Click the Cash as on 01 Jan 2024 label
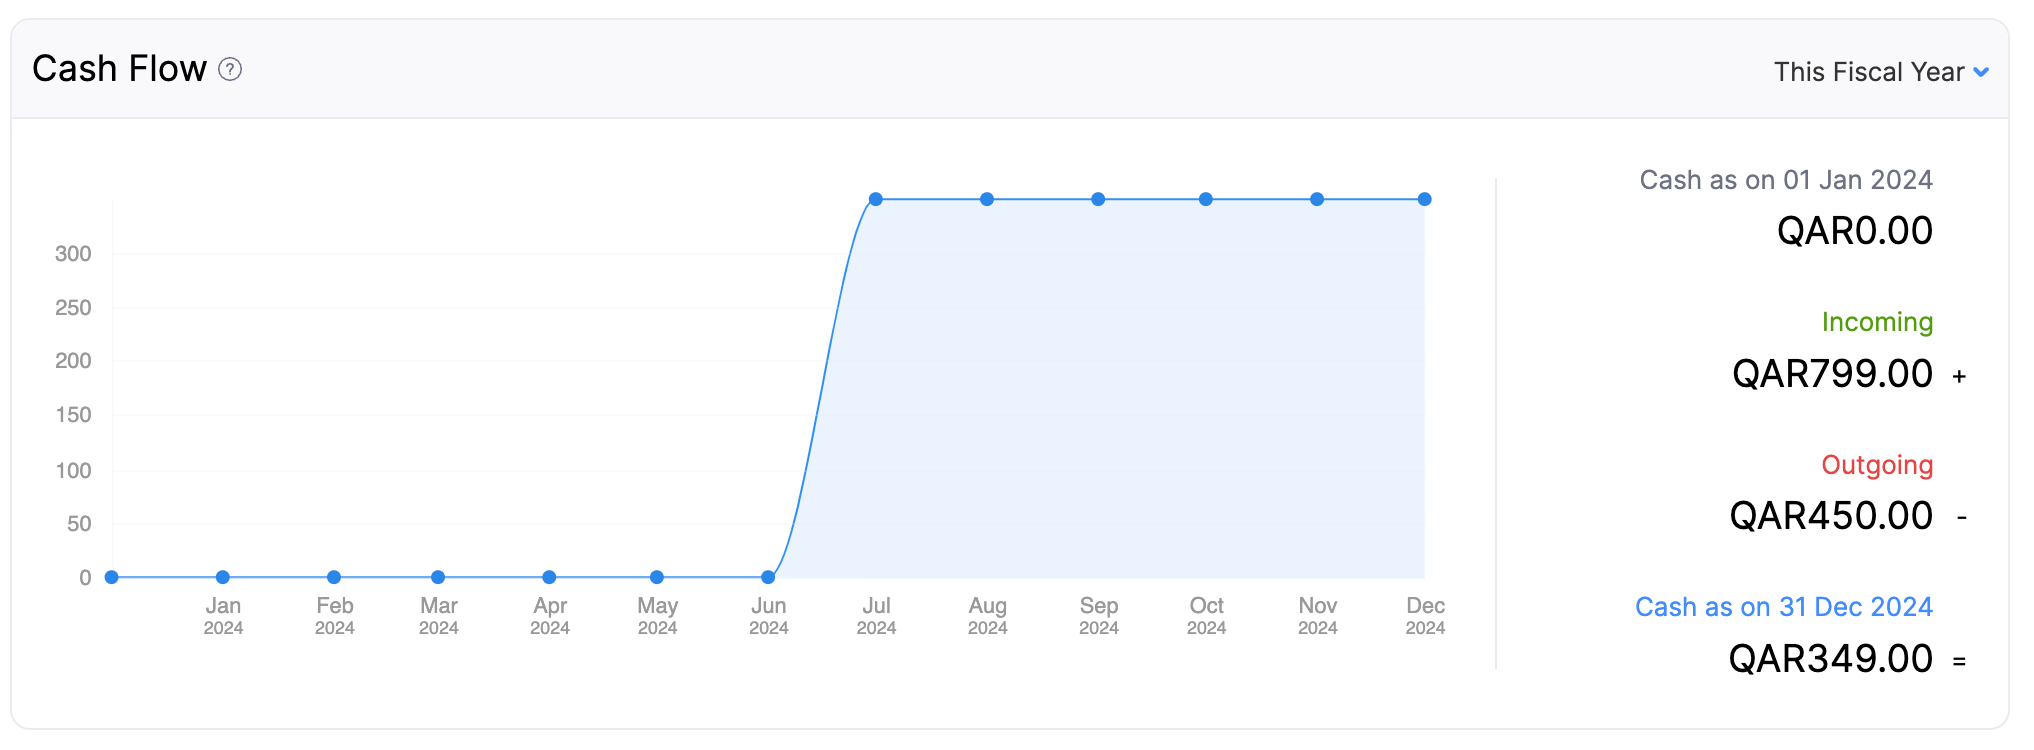Screen dimensions: 2034x750 point(1786,179)
